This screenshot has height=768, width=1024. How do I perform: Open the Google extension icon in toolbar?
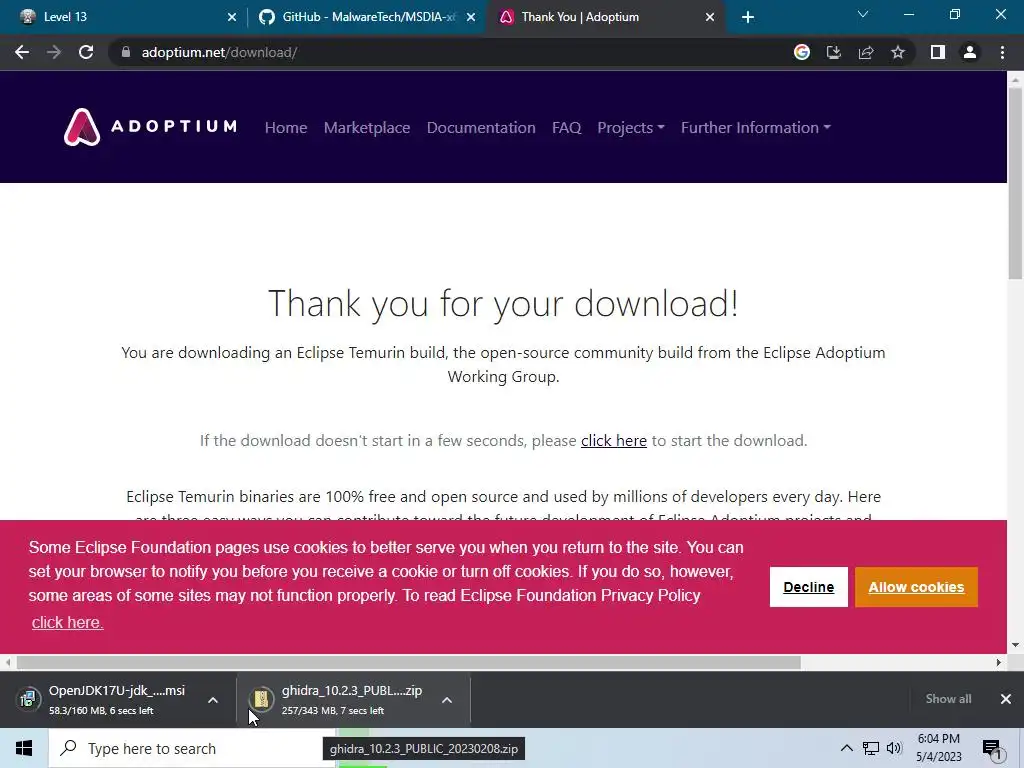point(802,52)
